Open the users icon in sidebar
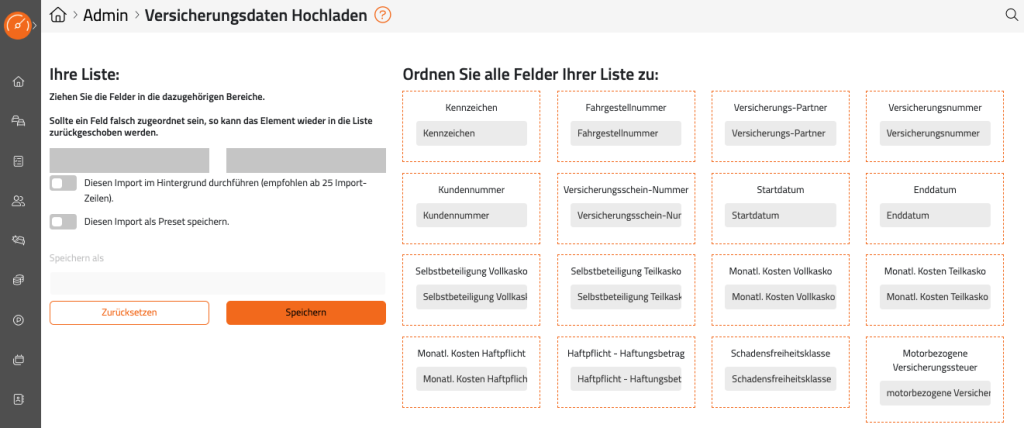The image size is (1024, 428). pyautogui.click(x=18, y=201)
